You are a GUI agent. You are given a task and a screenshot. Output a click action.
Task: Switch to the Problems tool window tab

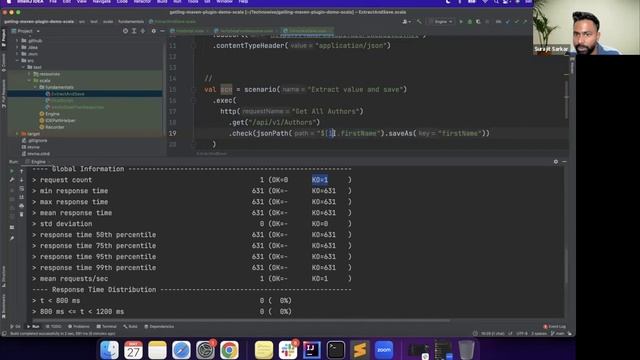click(x=78, y=327)
